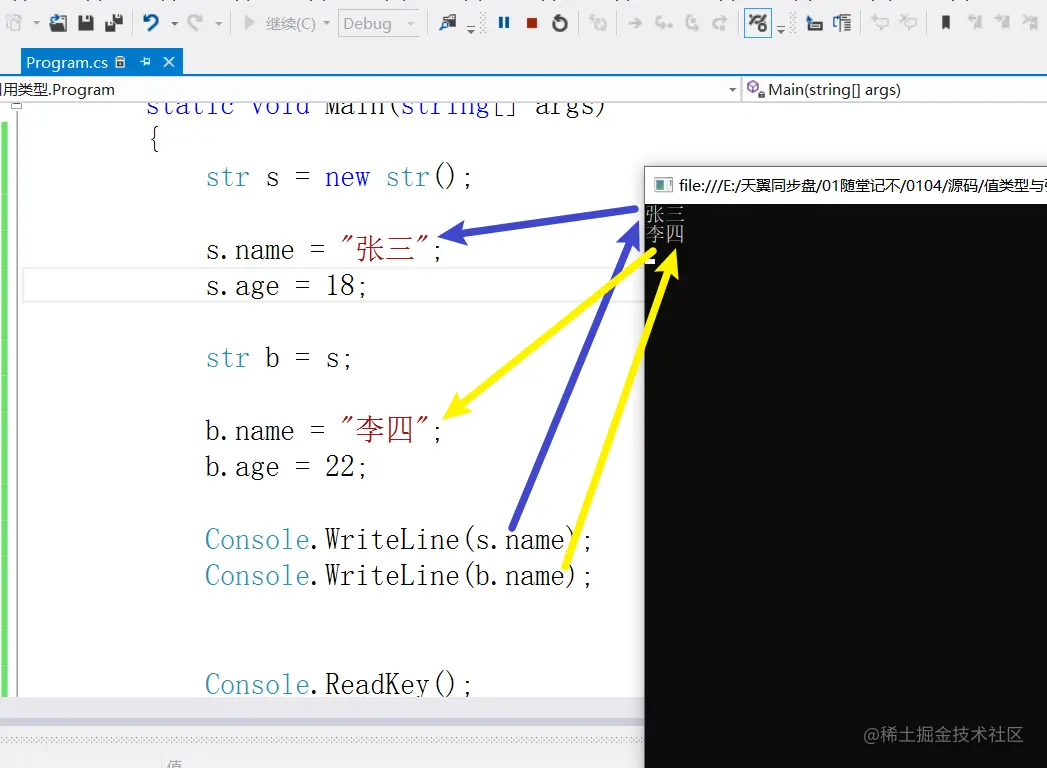Go to the previous bookmark

[x=974, y=23]
